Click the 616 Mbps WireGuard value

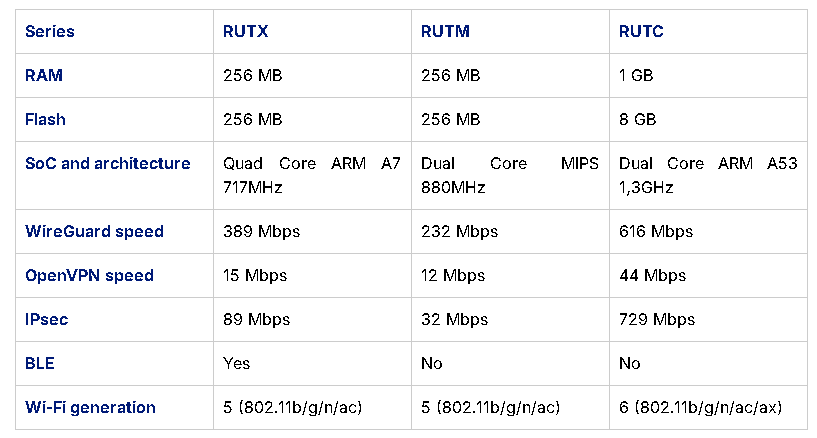656,231
